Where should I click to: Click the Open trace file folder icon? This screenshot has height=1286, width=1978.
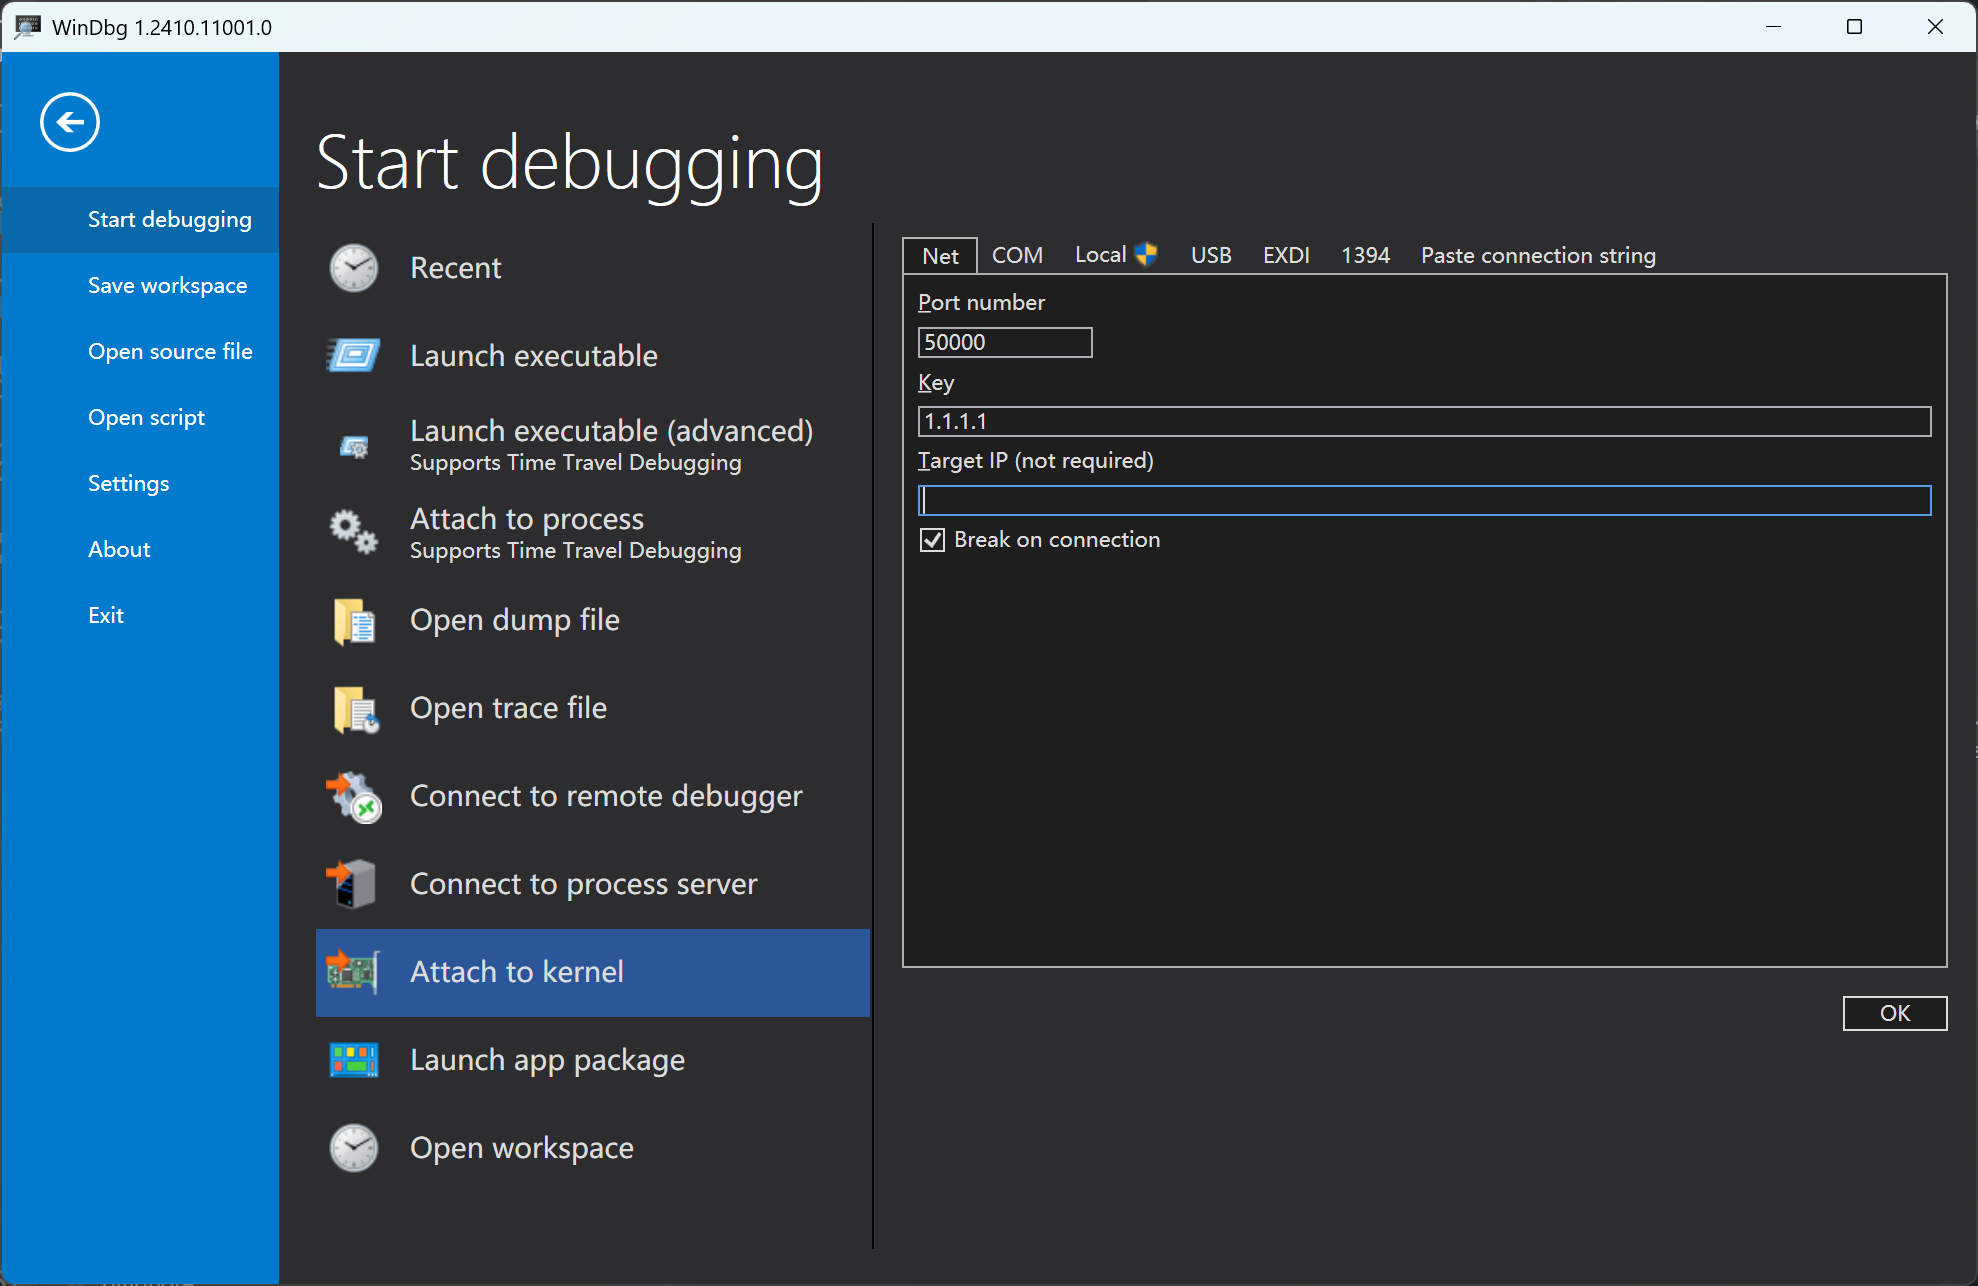click(x=355, y=709)
